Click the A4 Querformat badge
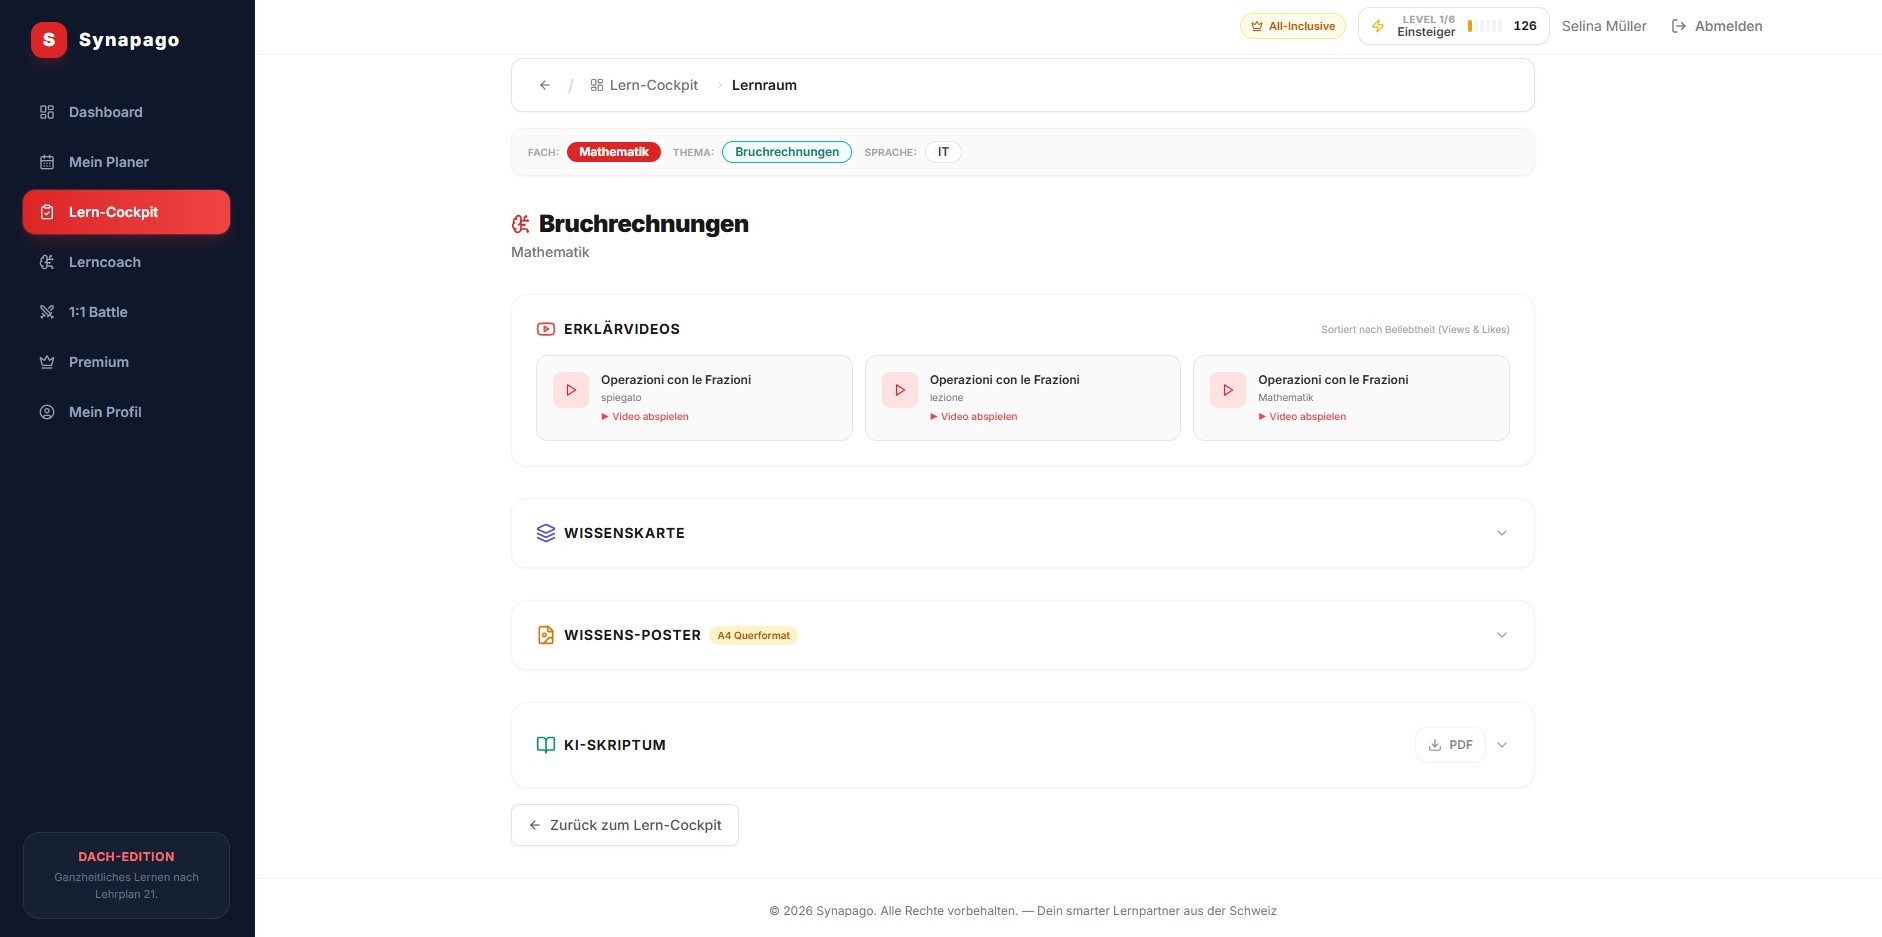This screenshot has width=1882, height=937. click(x=753, y=635)
